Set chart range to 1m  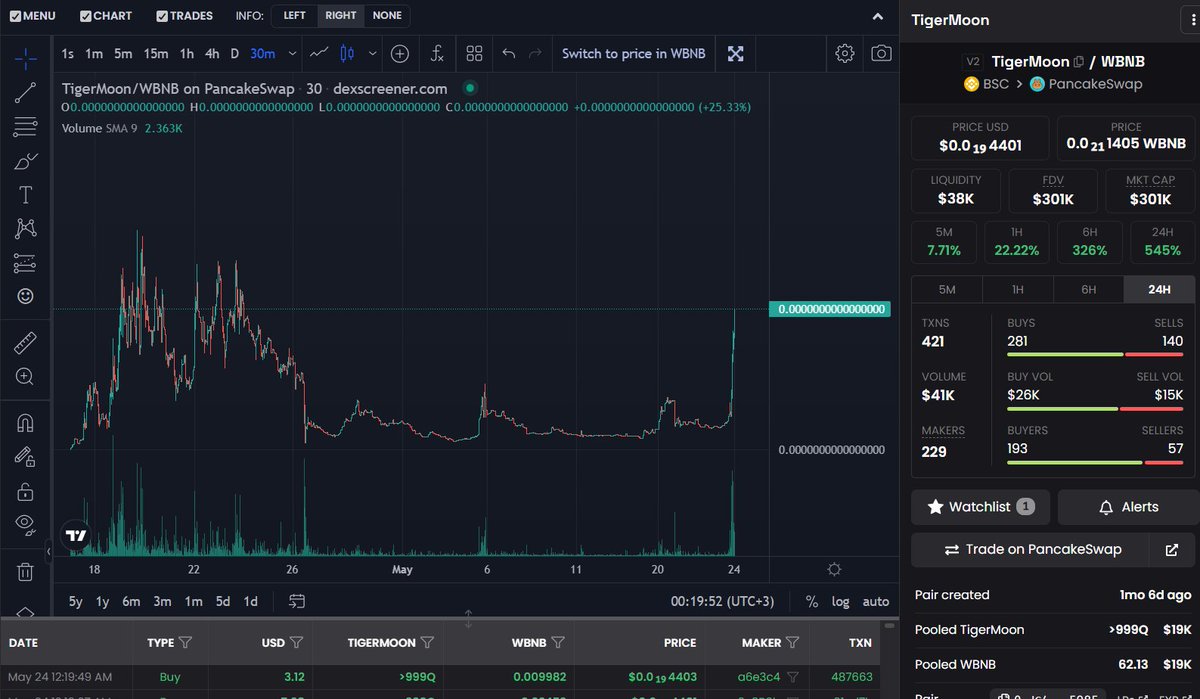(x=193, y=601)
